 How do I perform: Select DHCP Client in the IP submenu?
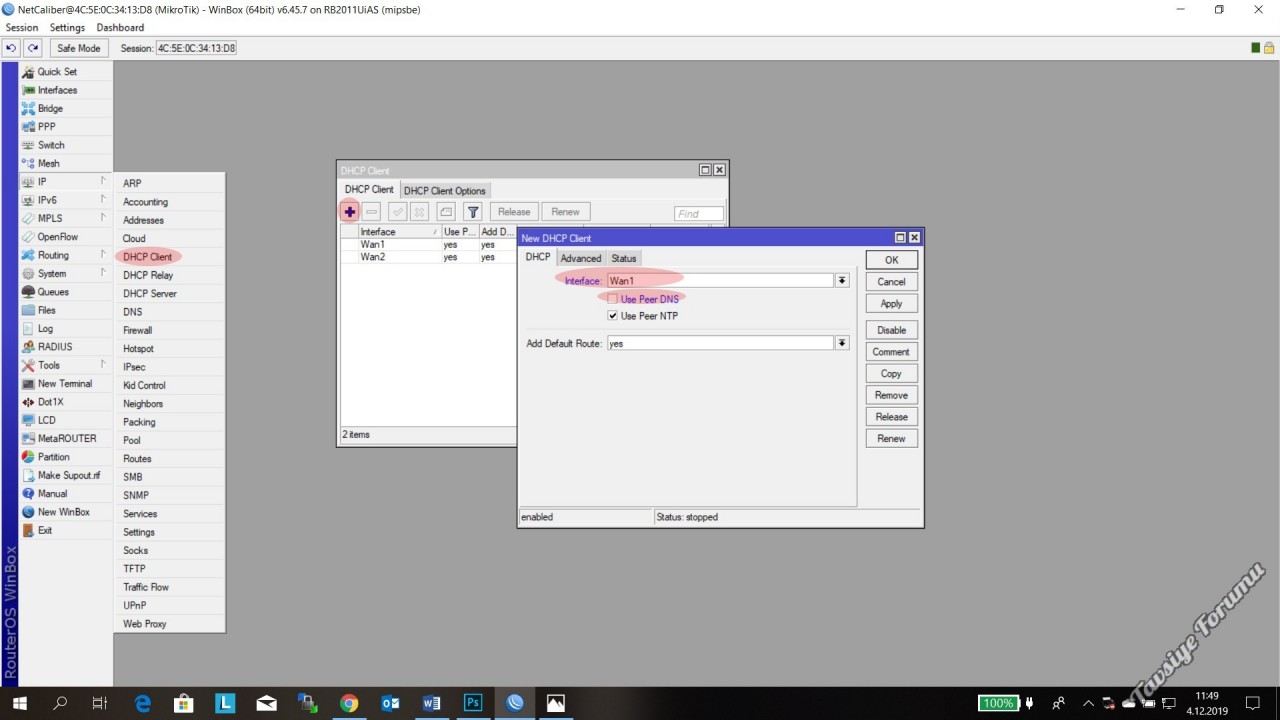point(148,257)
